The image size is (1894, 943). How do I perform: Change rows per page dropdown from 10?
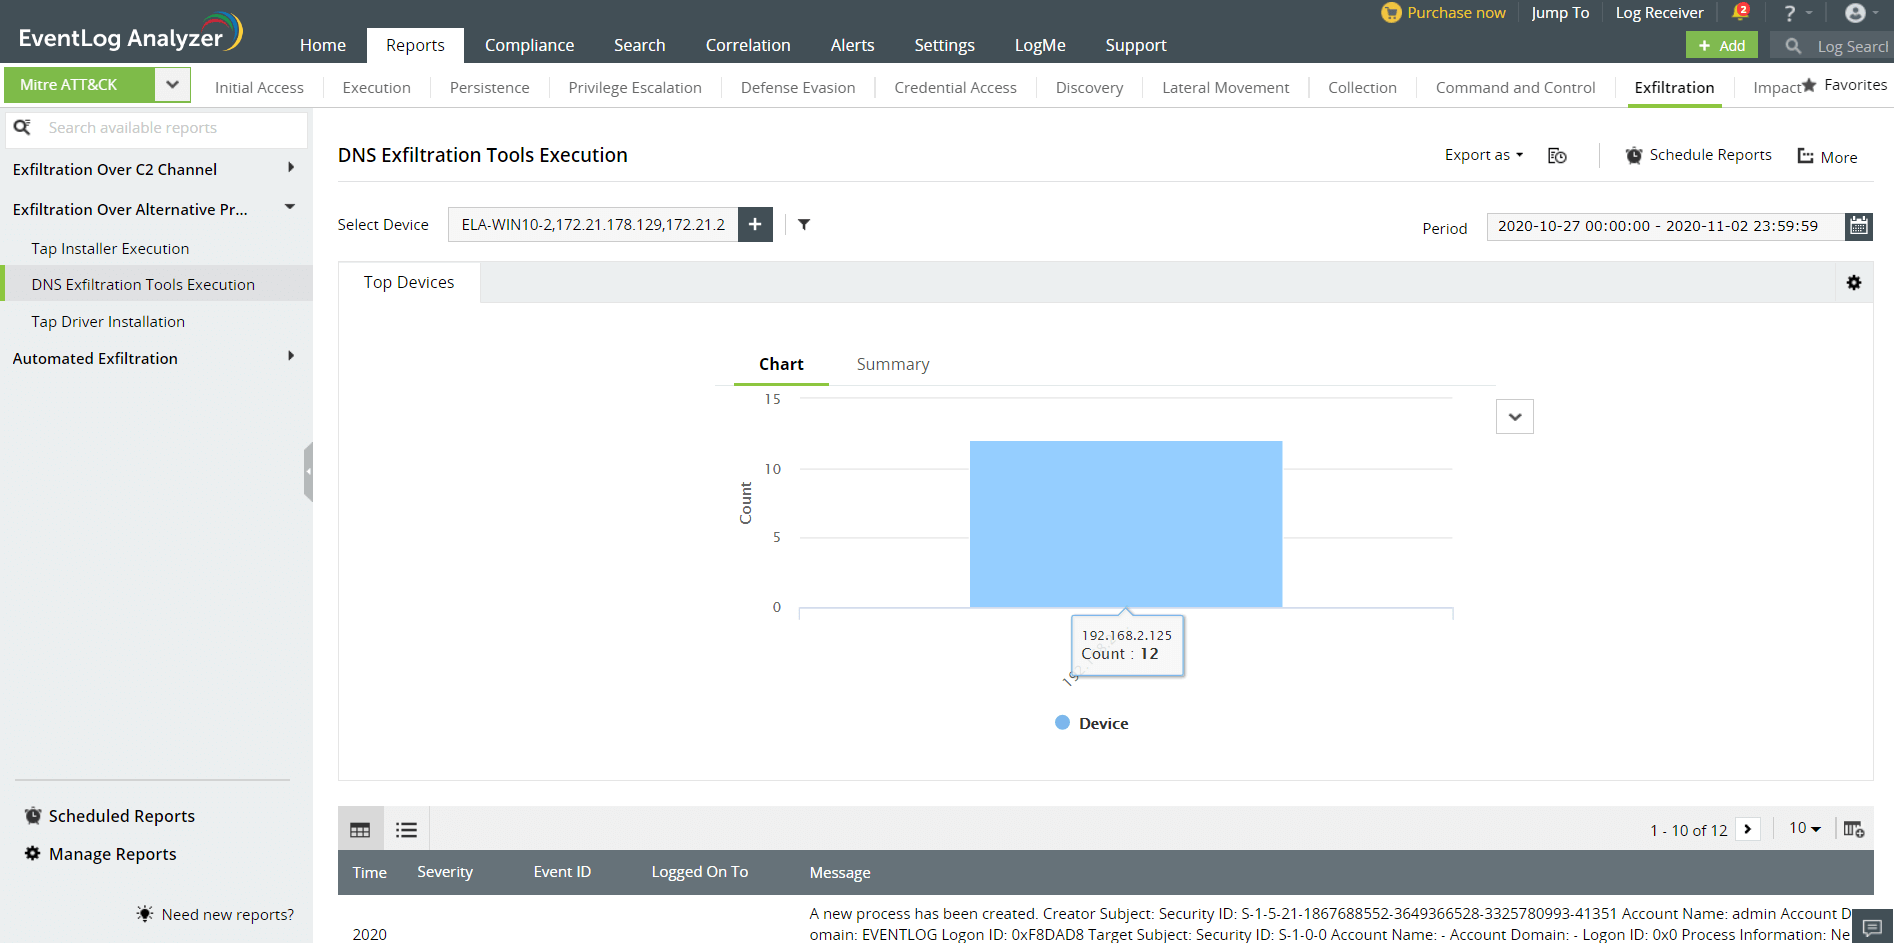point(1805,828)
